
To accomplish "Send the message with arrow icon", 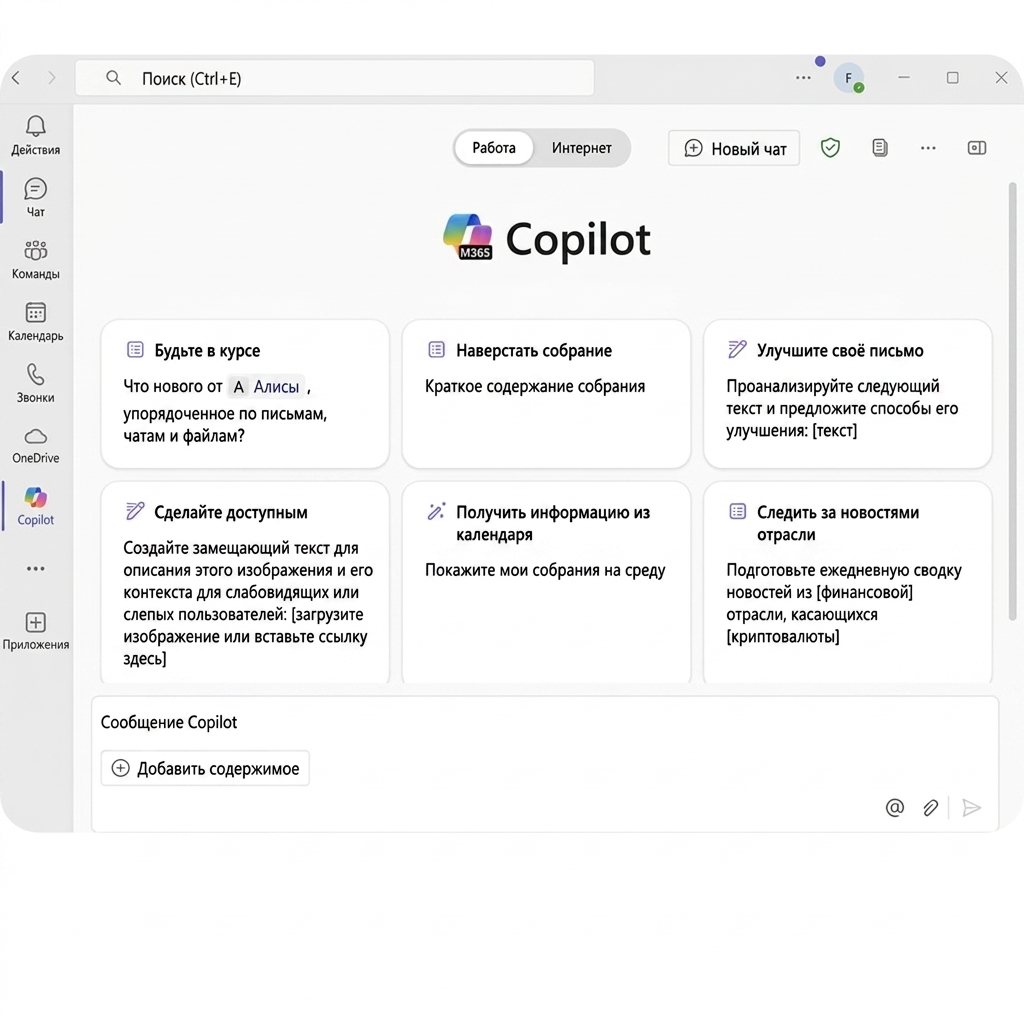I will [971, 808].
